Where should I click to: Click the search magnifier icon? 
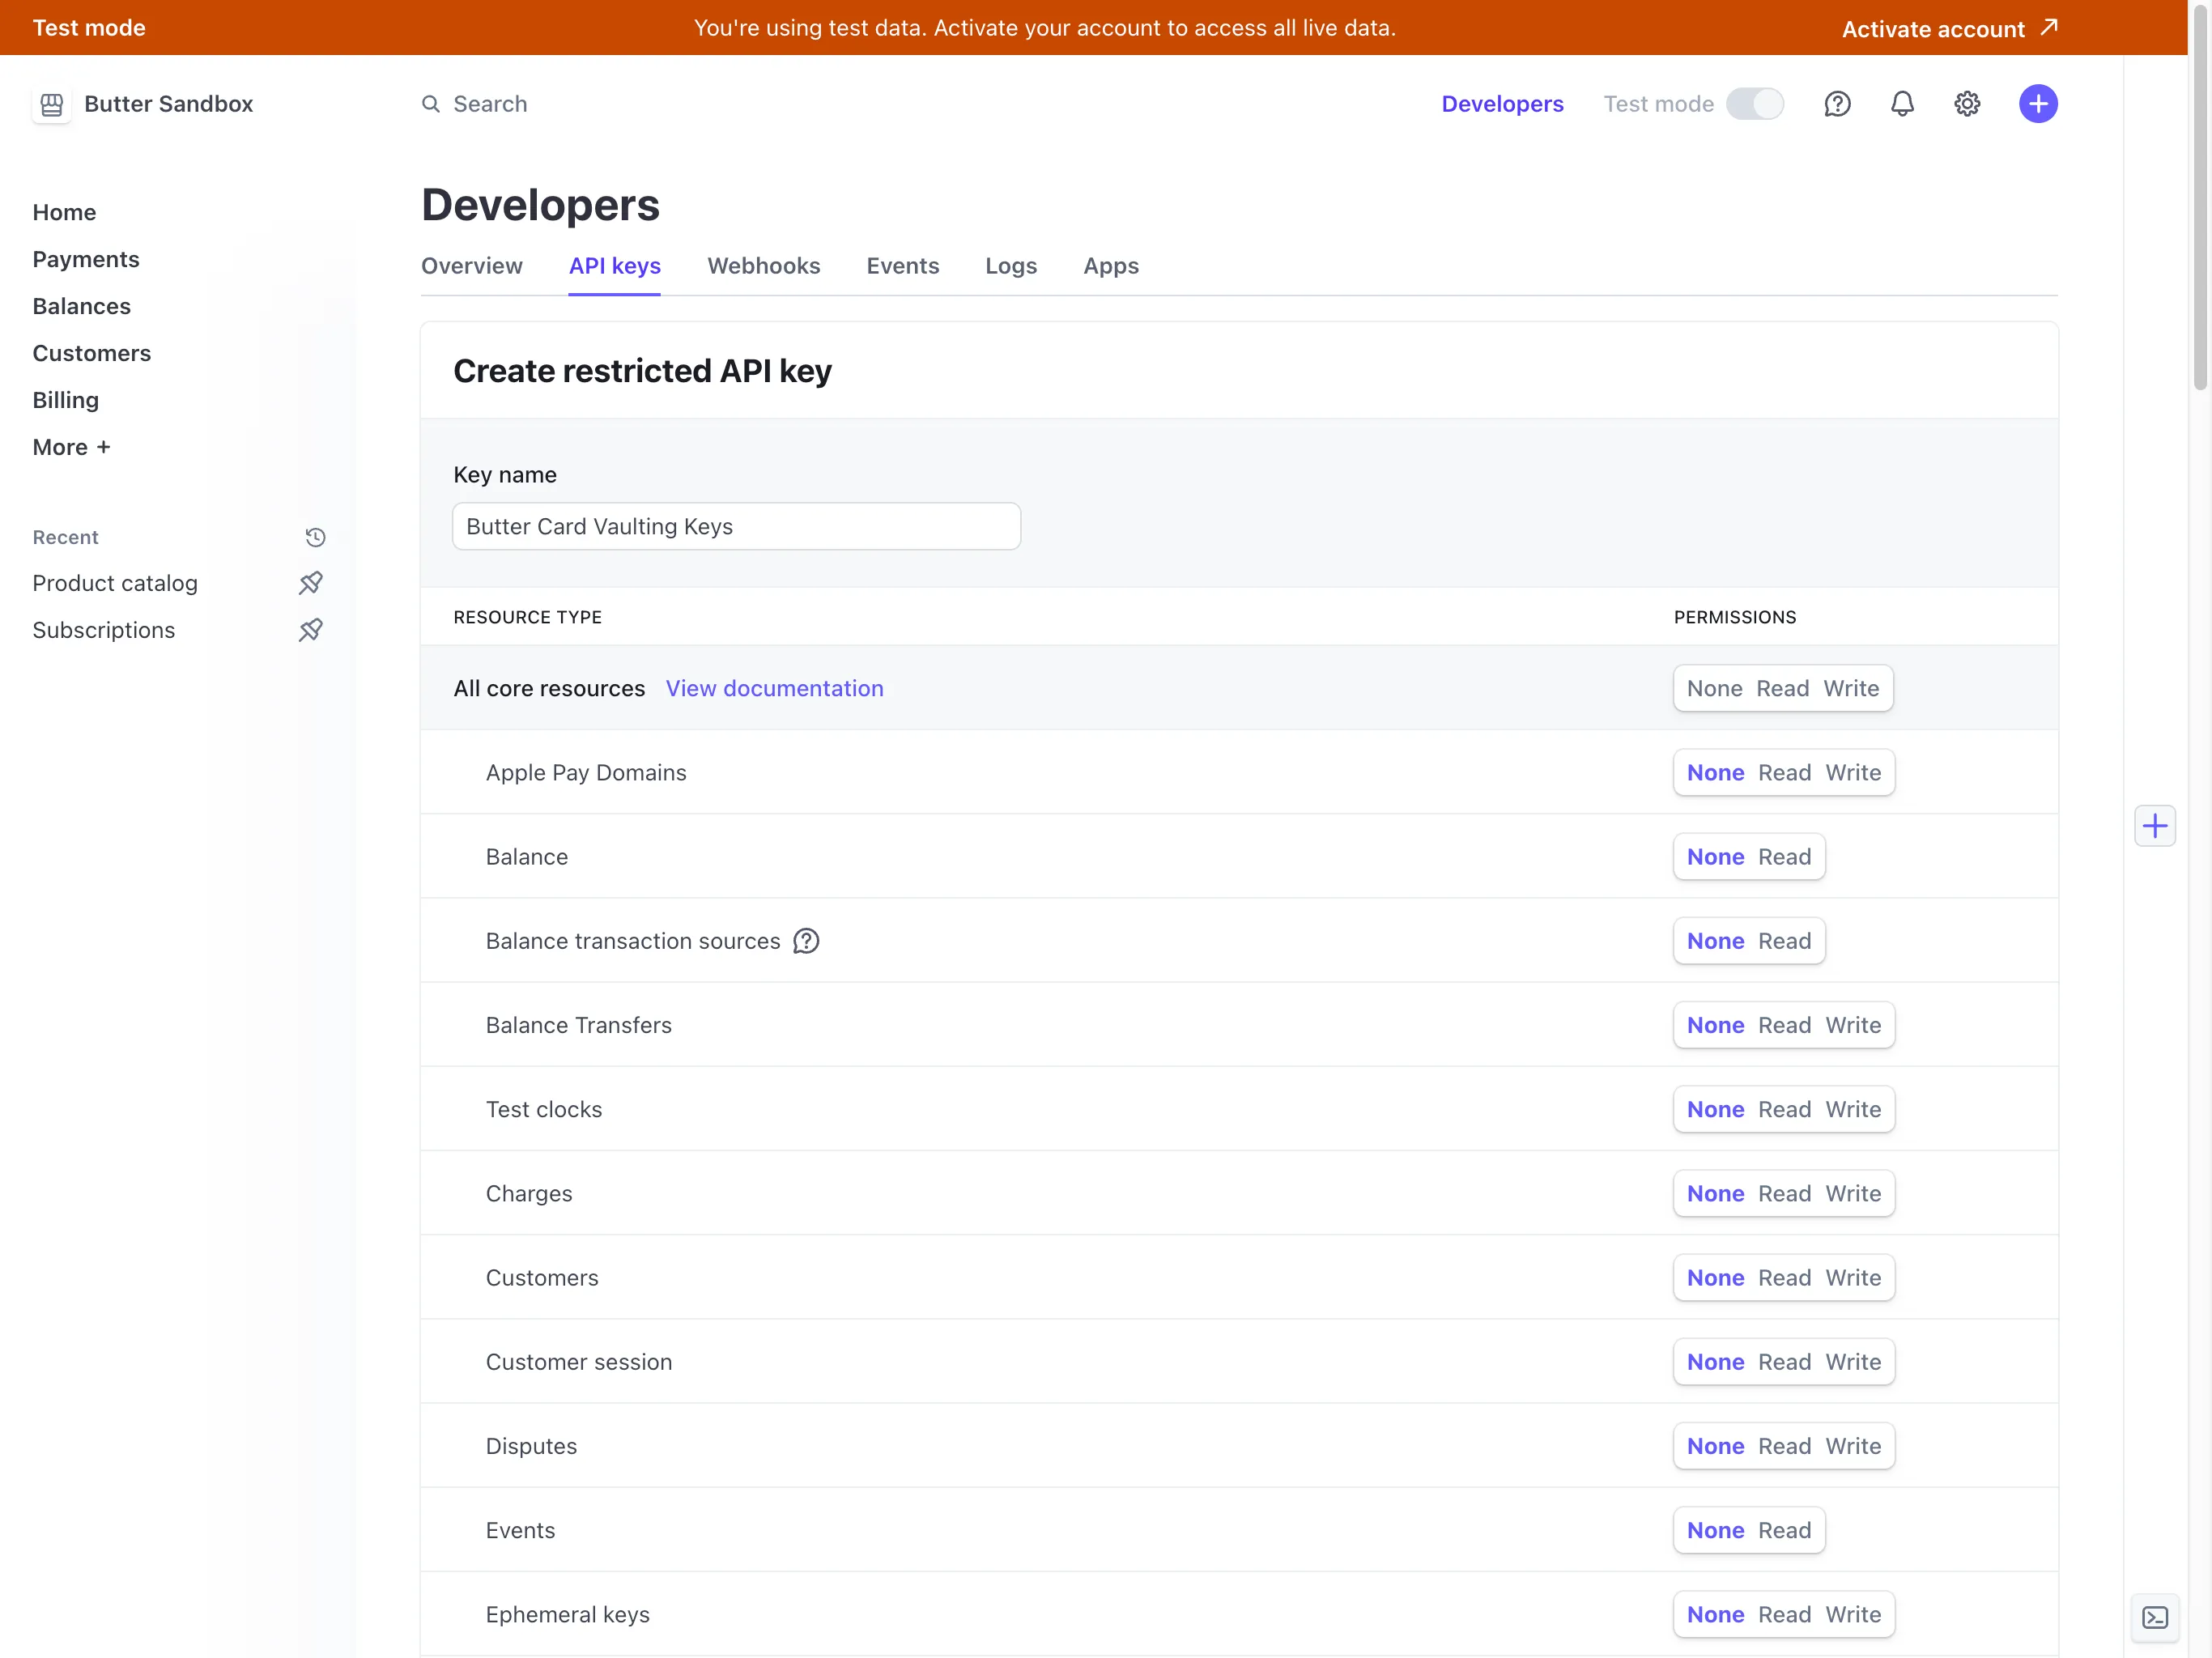tap(431, 104)
